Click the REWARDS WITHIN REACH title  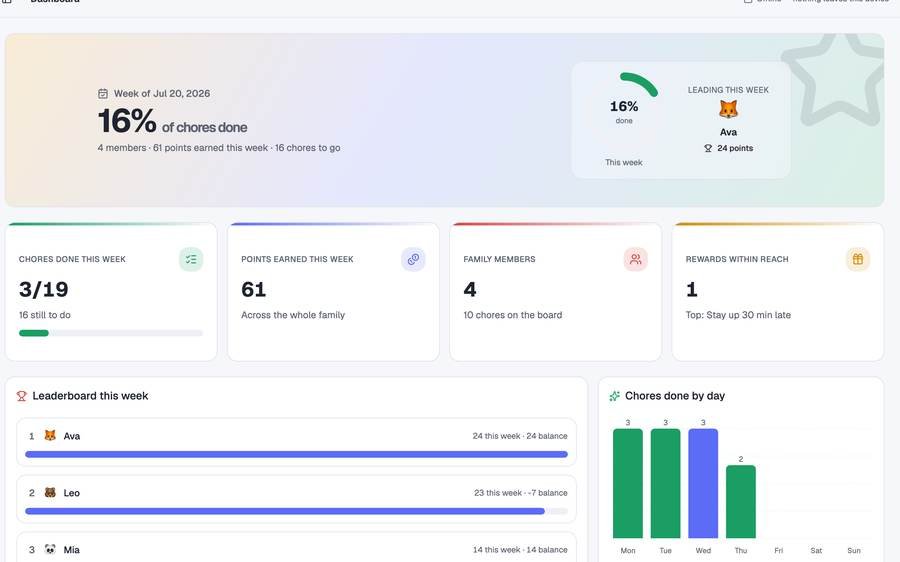[737, 259]
